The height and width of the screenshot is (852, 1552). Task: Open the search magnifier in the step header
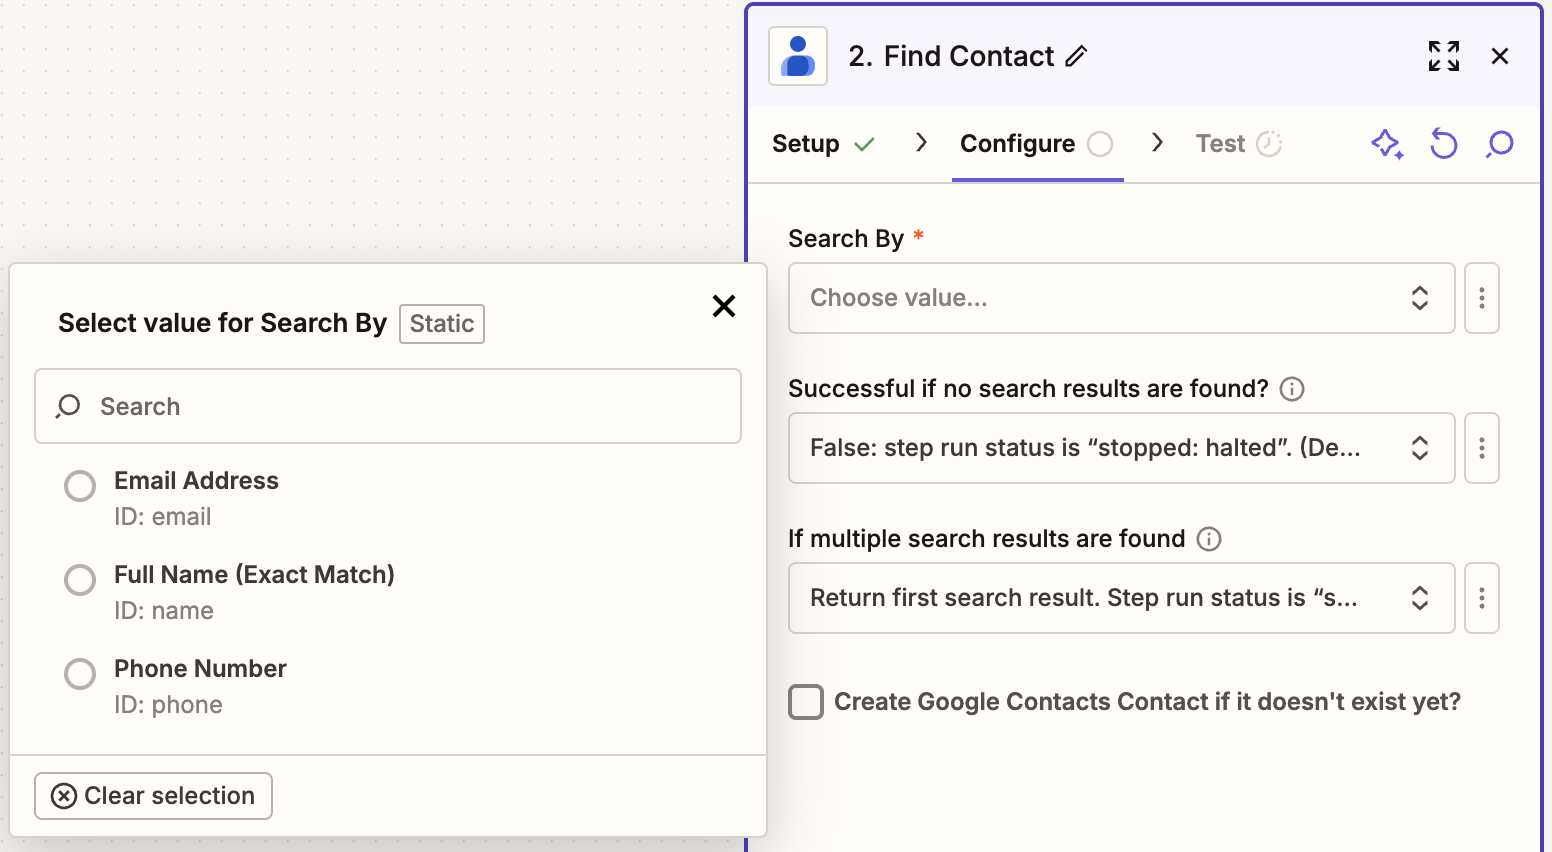click(x=1499, y=144)
